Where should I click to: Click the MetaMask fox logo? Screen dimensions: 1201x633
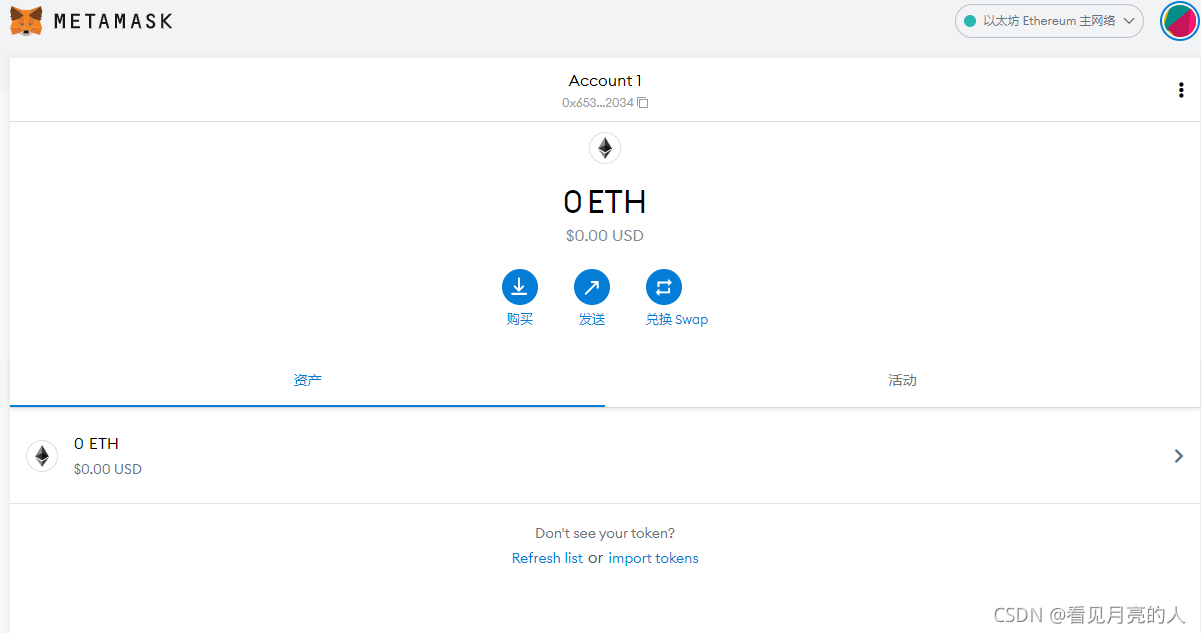26,20
